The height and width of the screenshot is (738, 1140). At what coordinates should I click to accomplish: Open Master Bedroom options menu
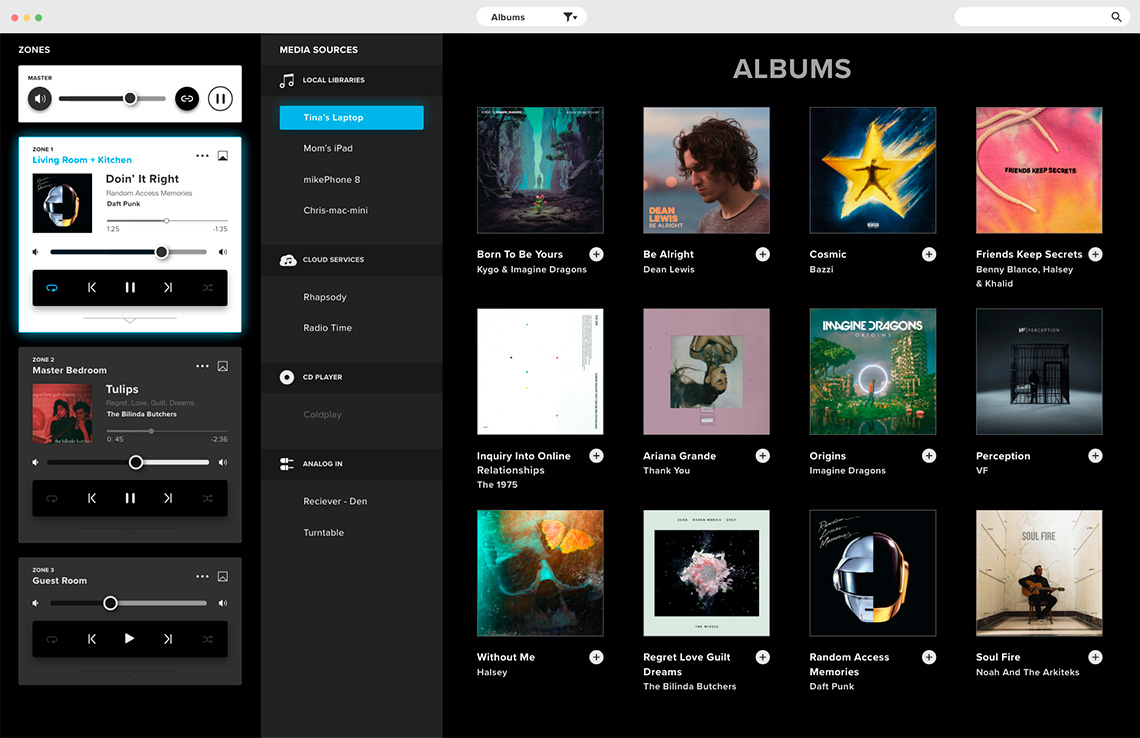coord(202,366)
